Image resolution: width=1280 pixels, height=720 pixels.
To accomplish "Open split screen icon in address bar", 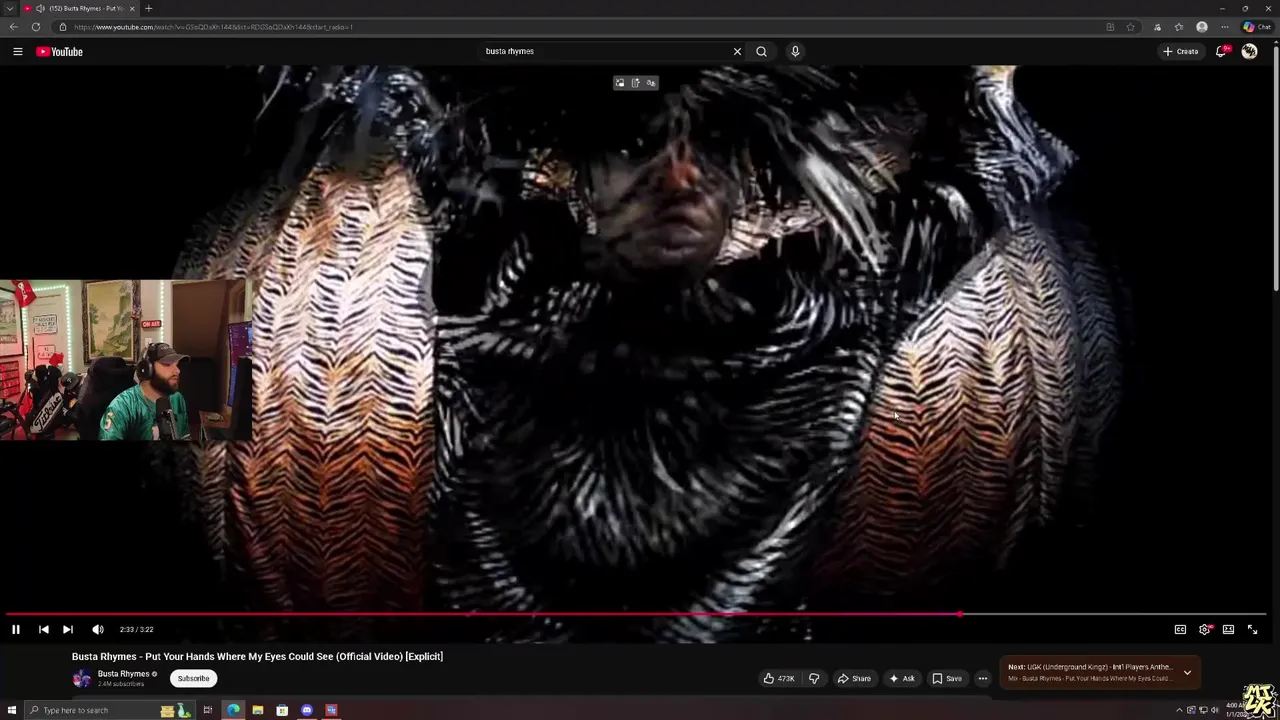I will point(1110,27).
